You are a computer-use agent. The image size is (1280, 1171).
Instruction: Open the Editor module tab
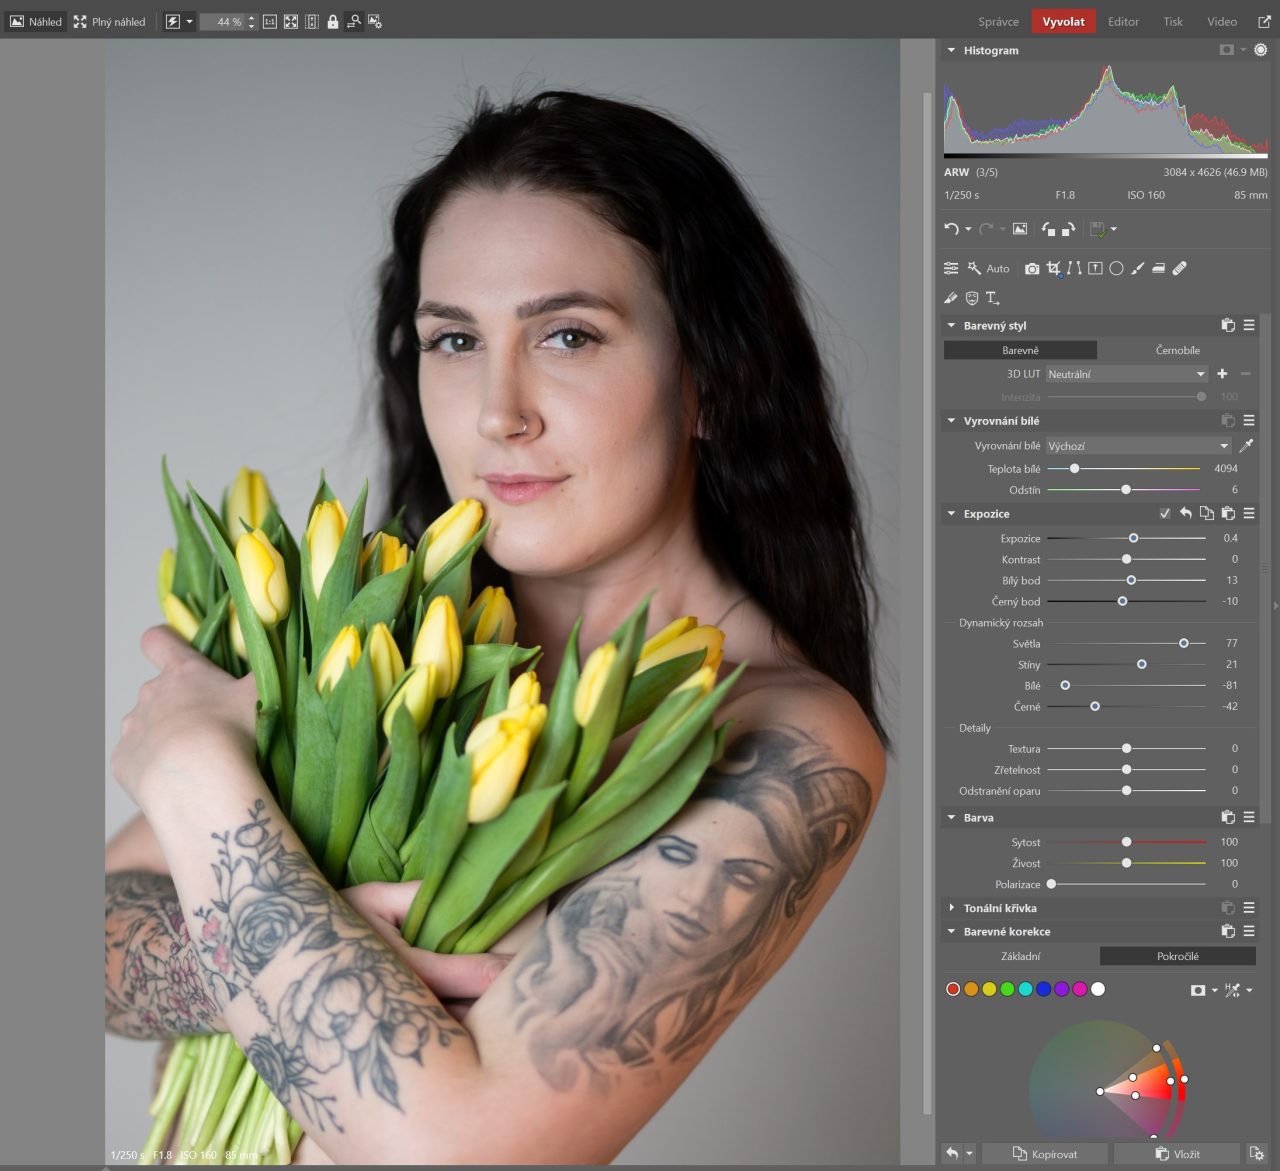[x=1123, y=21]
